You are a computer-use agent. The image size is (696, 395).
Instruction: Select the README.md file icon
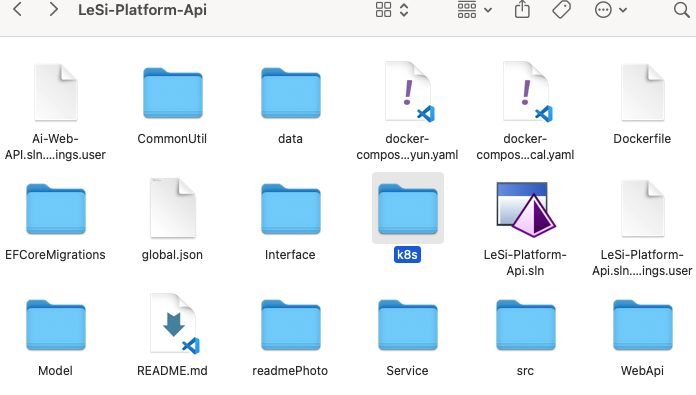(x=174, y=324)
